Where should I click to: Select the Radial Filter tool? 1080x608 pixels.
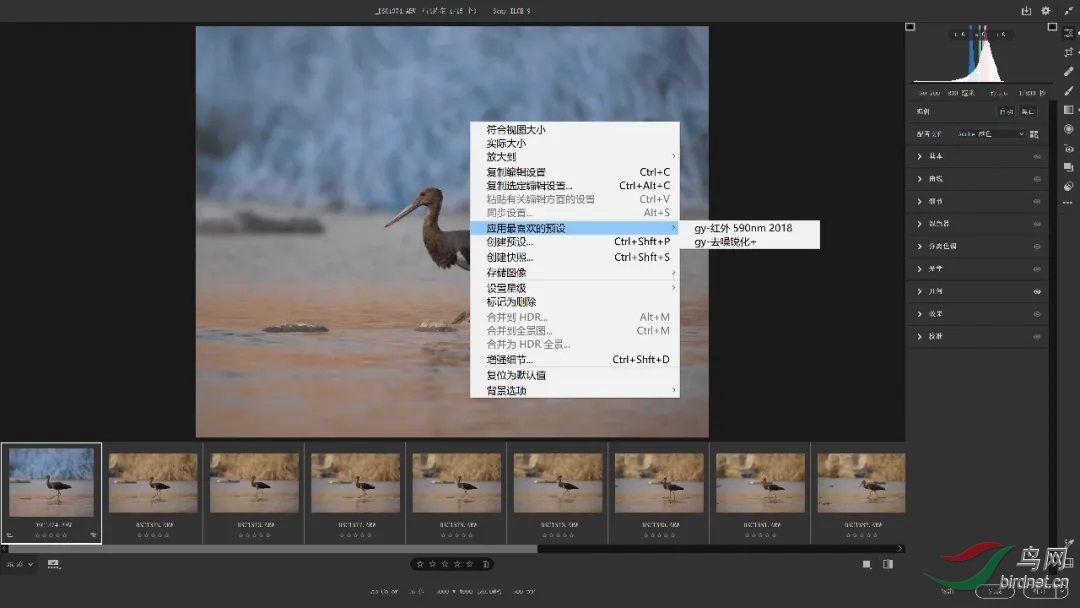point(1069,128)
